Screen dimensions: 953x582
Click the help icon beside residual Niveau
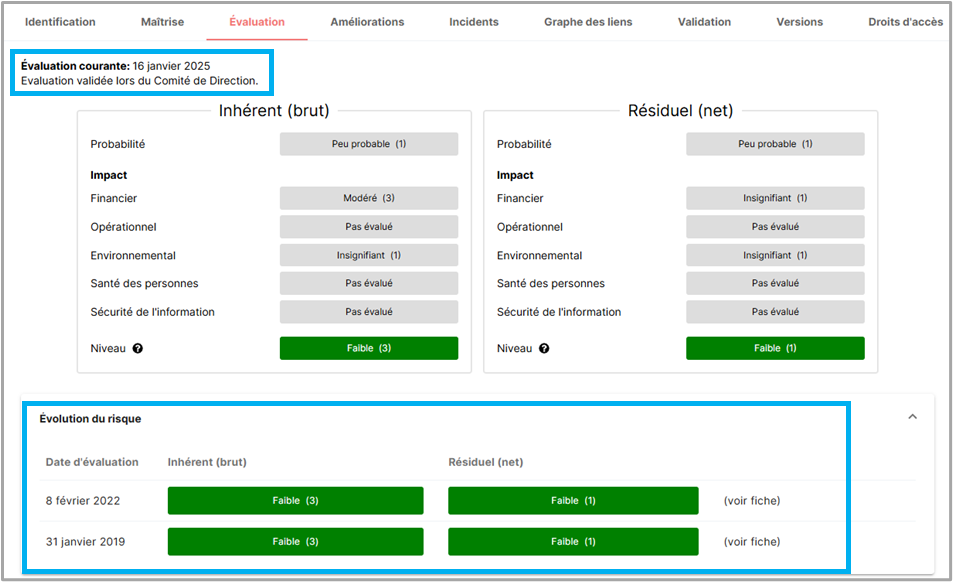coord(543,349)
